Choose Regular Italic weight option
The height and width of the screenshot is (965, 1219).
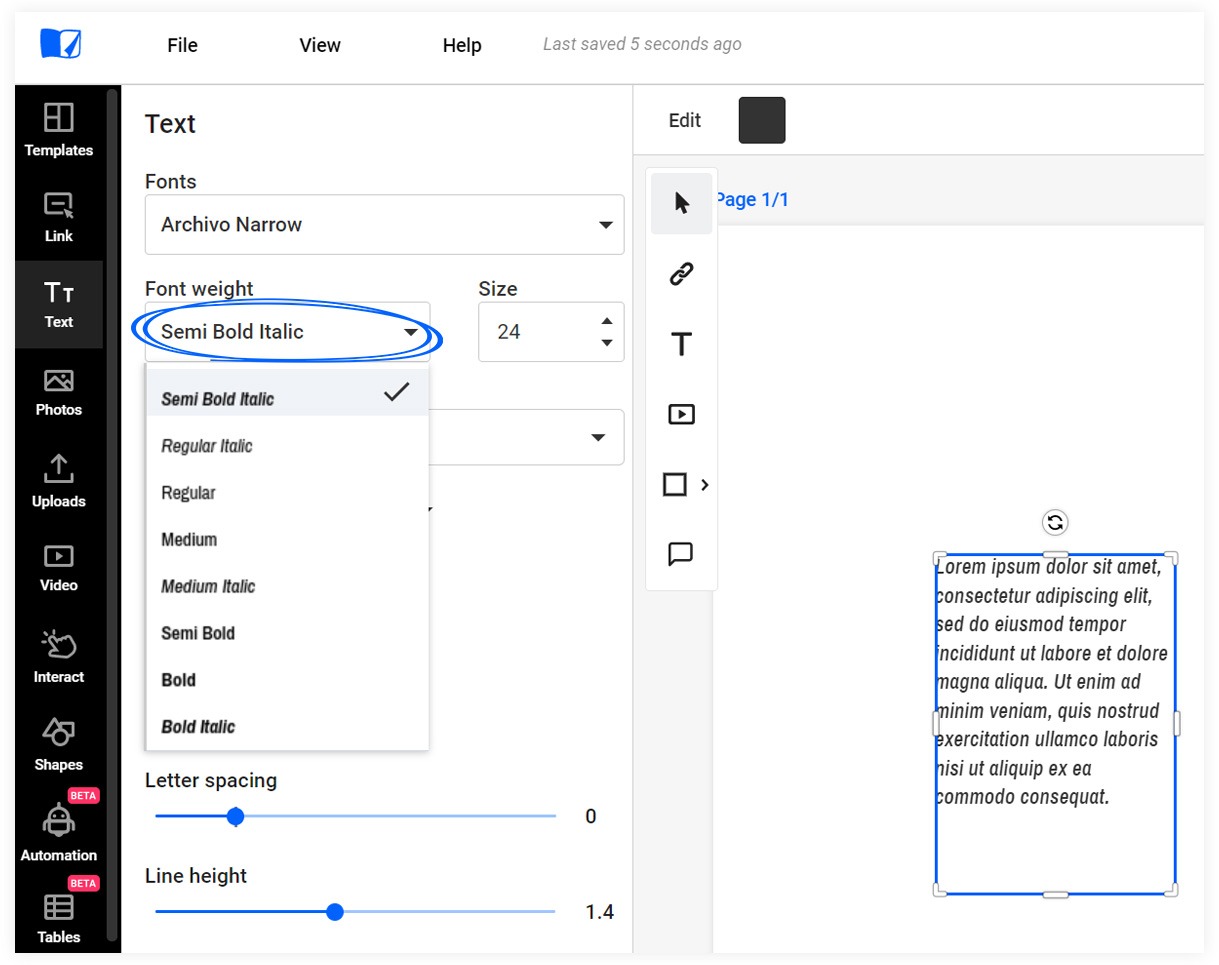(288, 446)
